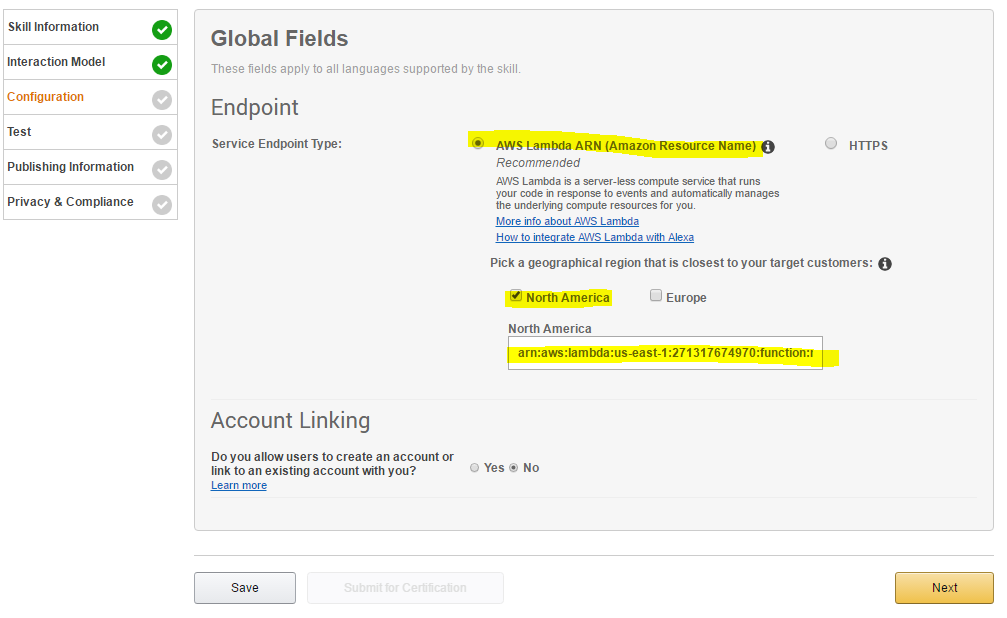Click the info icon beside geographical region prompt
Viewport: 1007px width, 618px height.
[885, 264]
